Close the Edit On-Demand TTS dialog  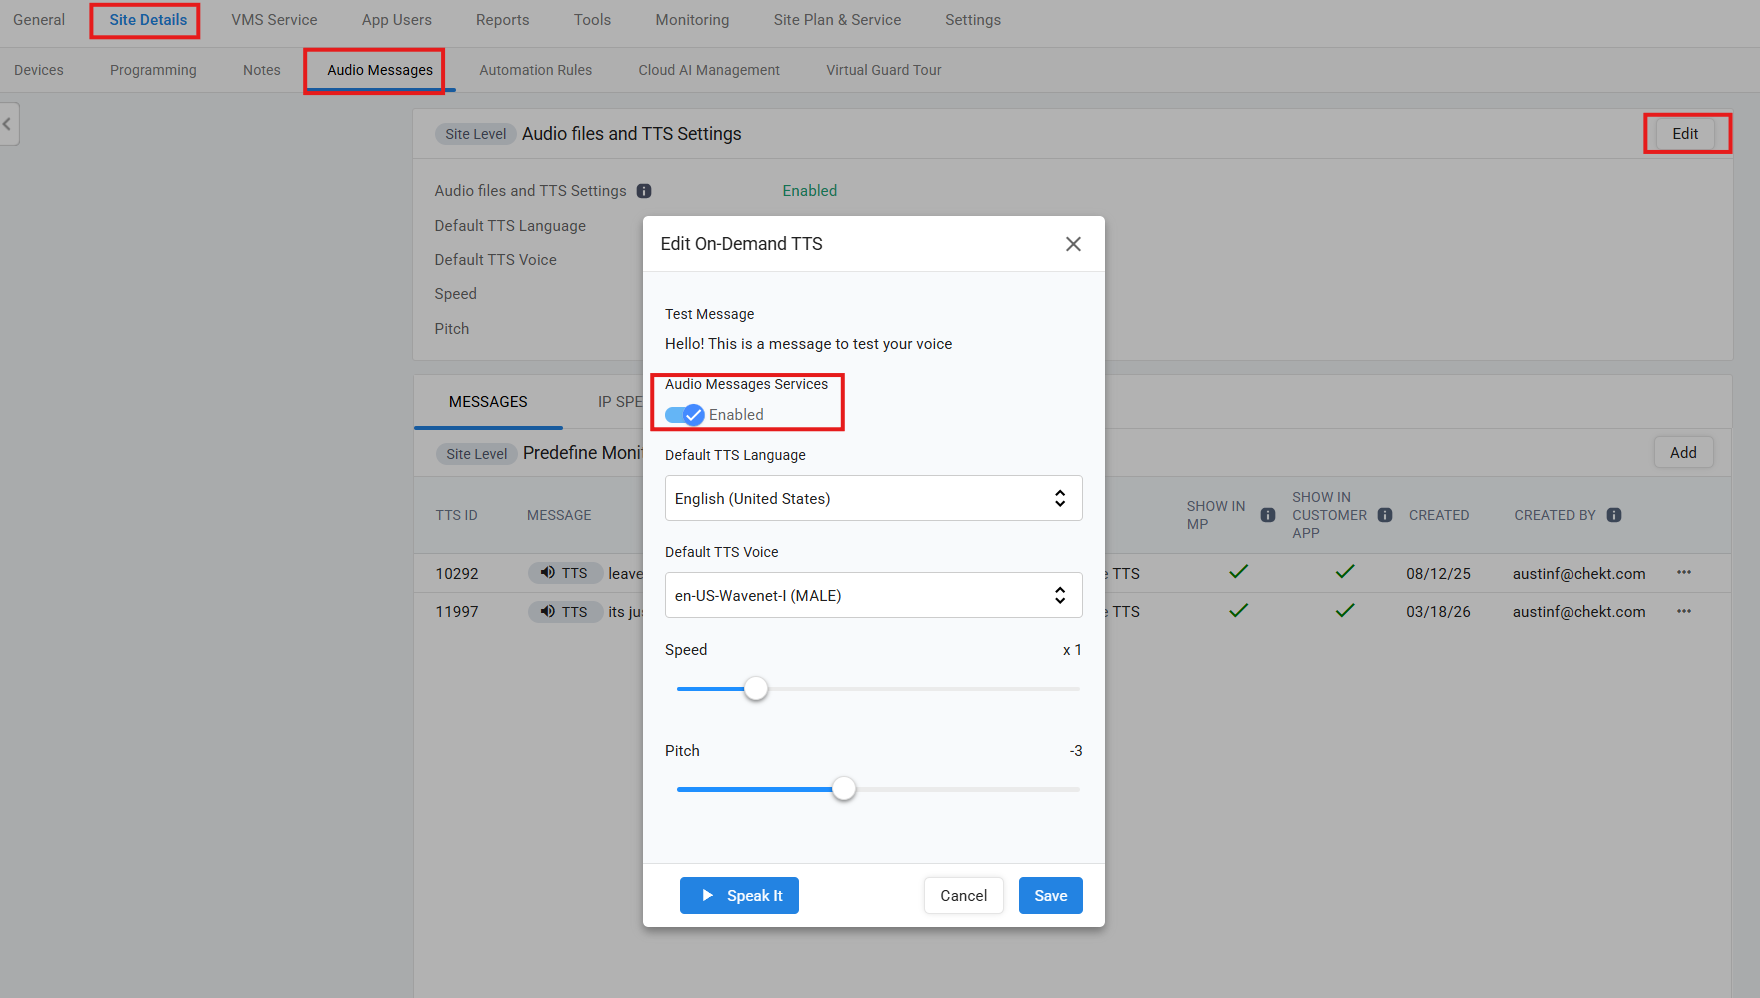pyautogui.click(x=1073, y=244)
